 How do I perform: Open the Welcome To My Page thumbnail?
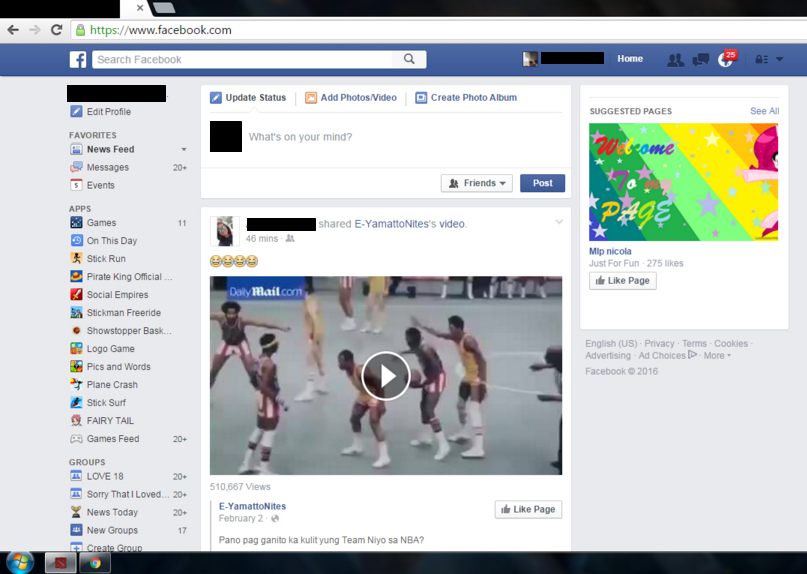[x=683, y=182]
